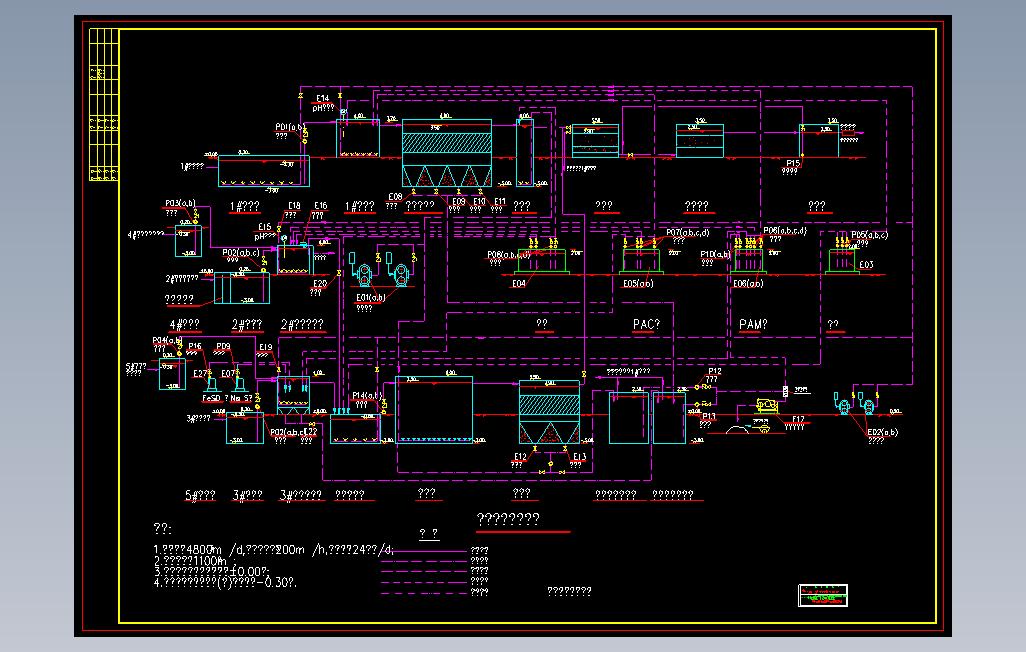Click the P10(a,b) pump label

click(x=715, y=254)
